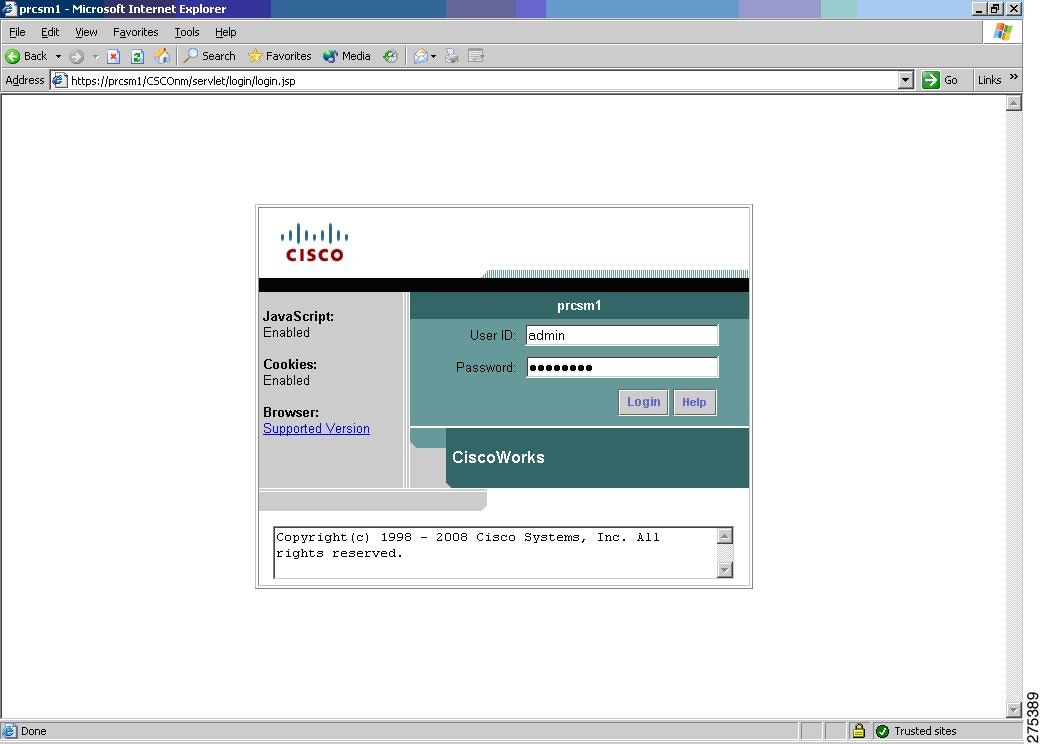Open the Mail envelope icon
Viewport: 1042px width, 744px height.
coord(421,56)
